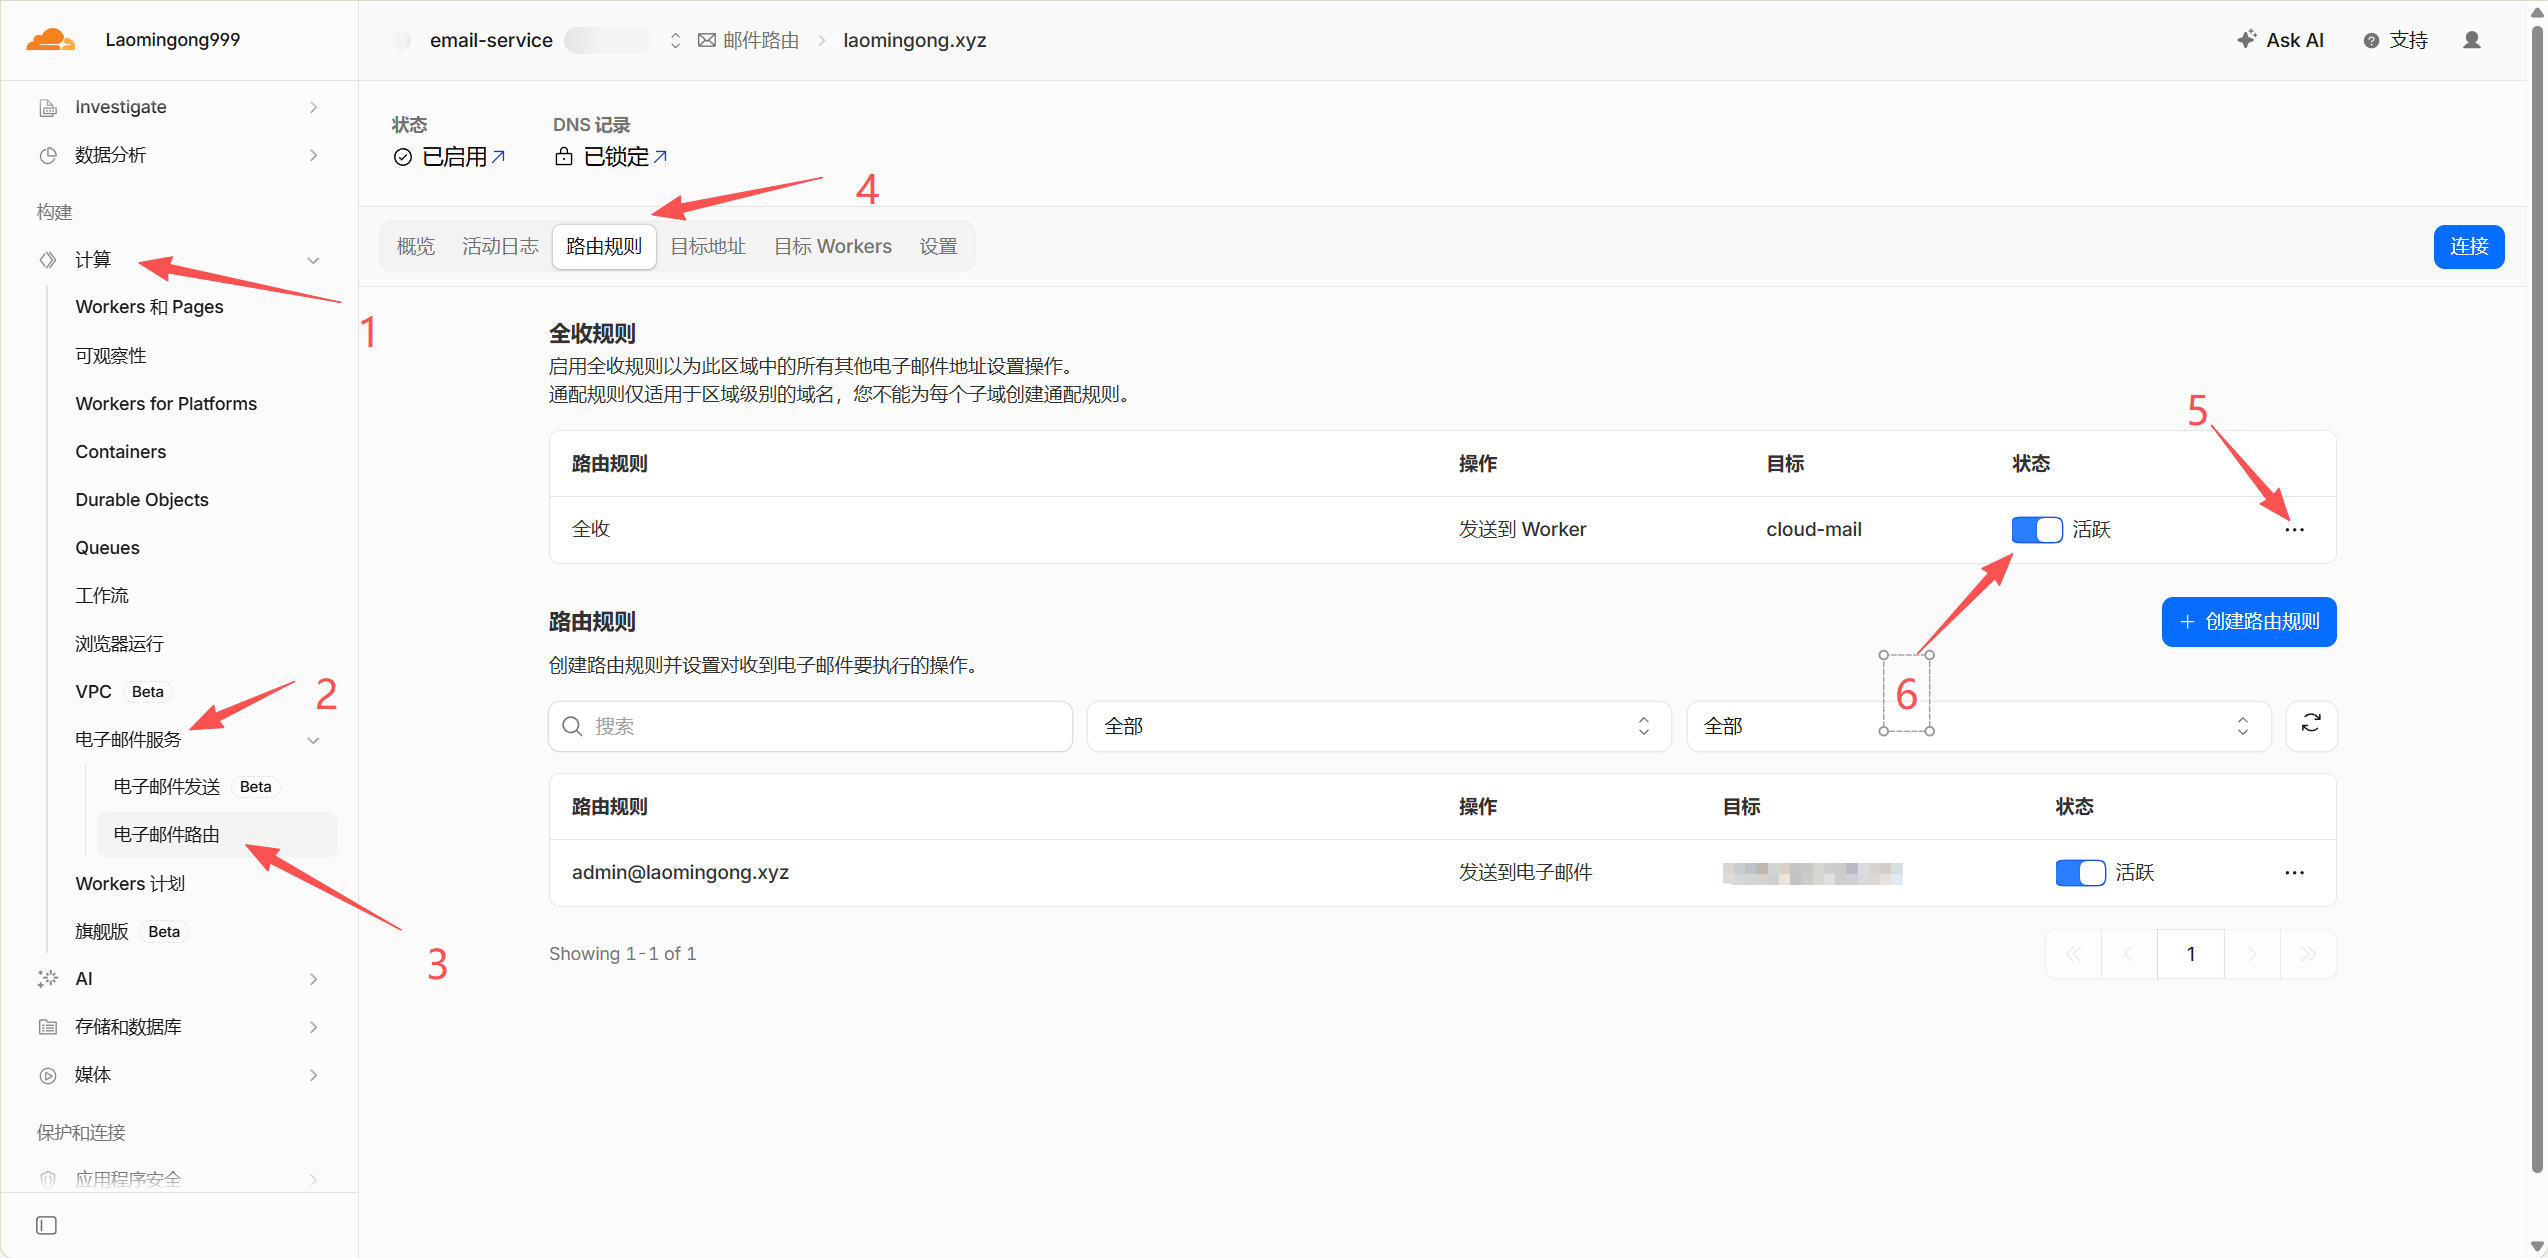Click the vertical page scrollbar

(2537, 600)
